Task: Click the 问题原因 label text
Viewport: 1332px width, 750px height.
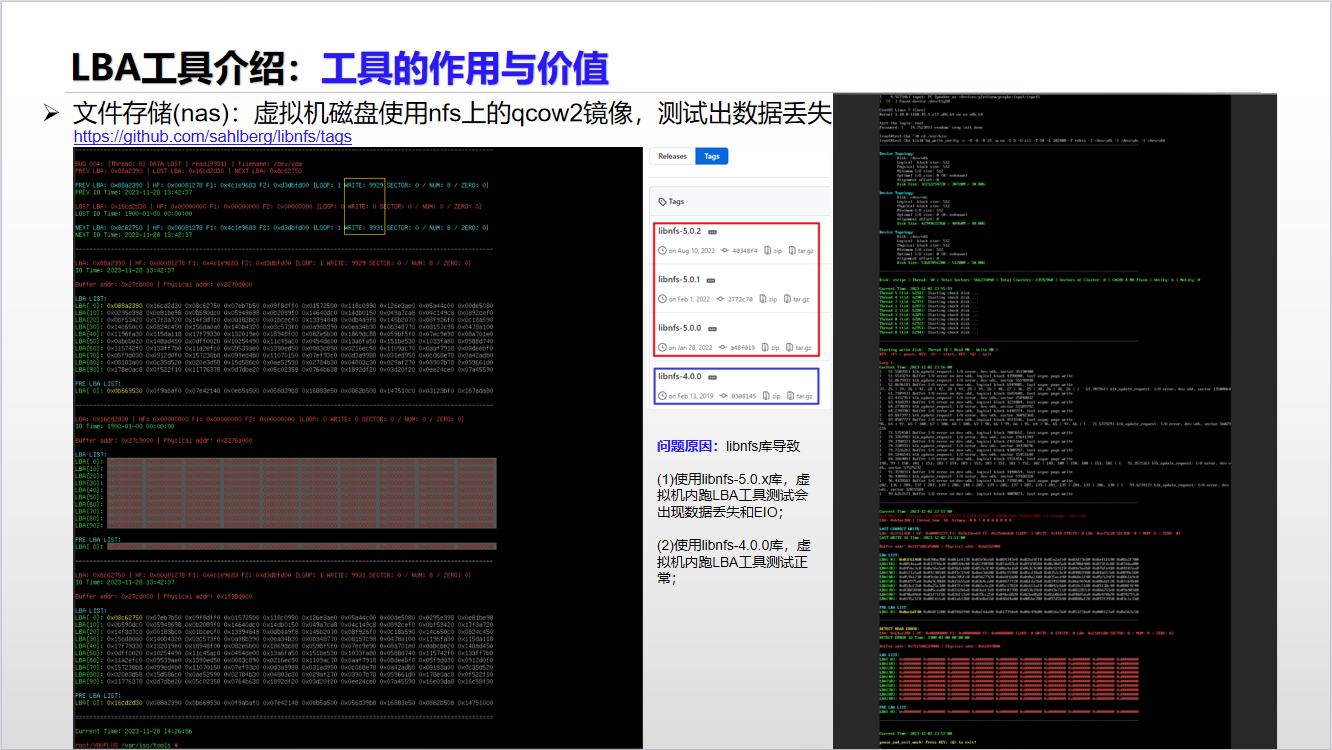Action: click(x=686, y=446)
